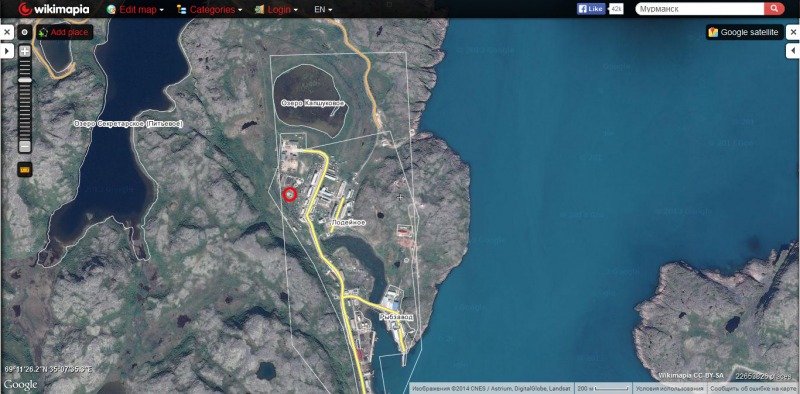This screenshot has height=394, width=800.
Task: Click the locate-me target icon
Action: coord(24,32)
